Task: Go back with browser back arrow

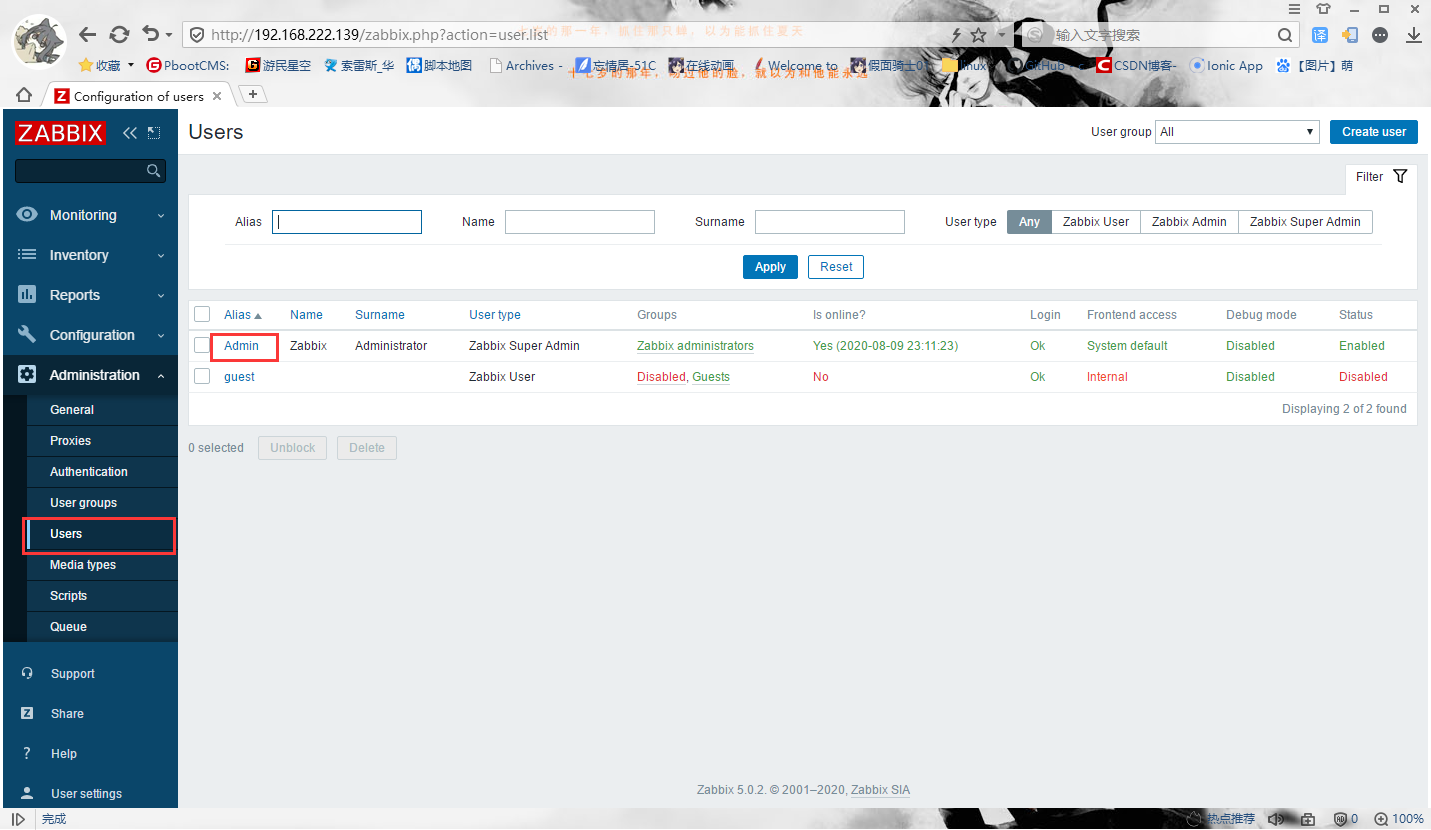Action: click(87, 34)
